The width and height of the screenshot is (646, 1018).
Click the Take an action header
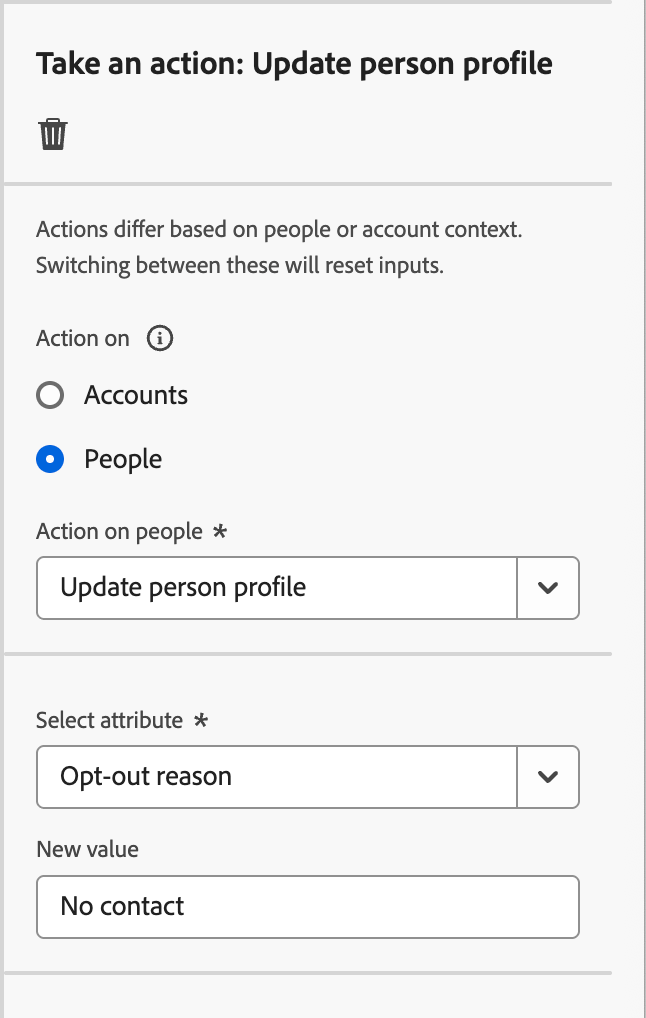[x=294, y=63]
